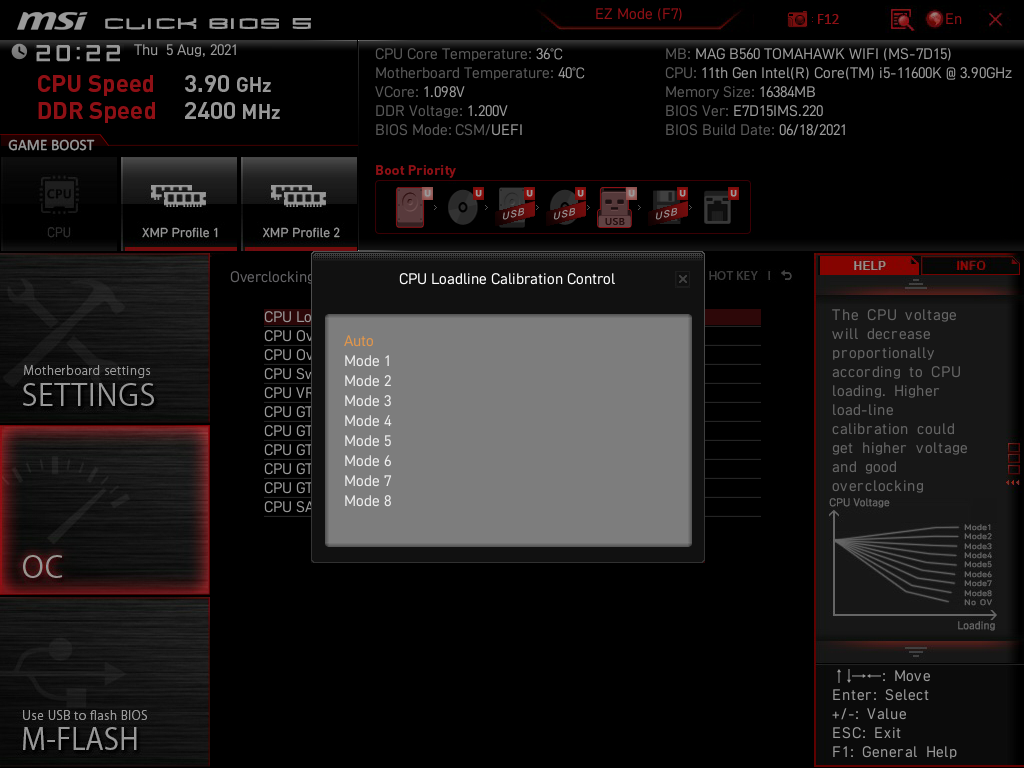
Task: Click the DDR Speed 2400 MHz readout
Action: click(159, 111)
